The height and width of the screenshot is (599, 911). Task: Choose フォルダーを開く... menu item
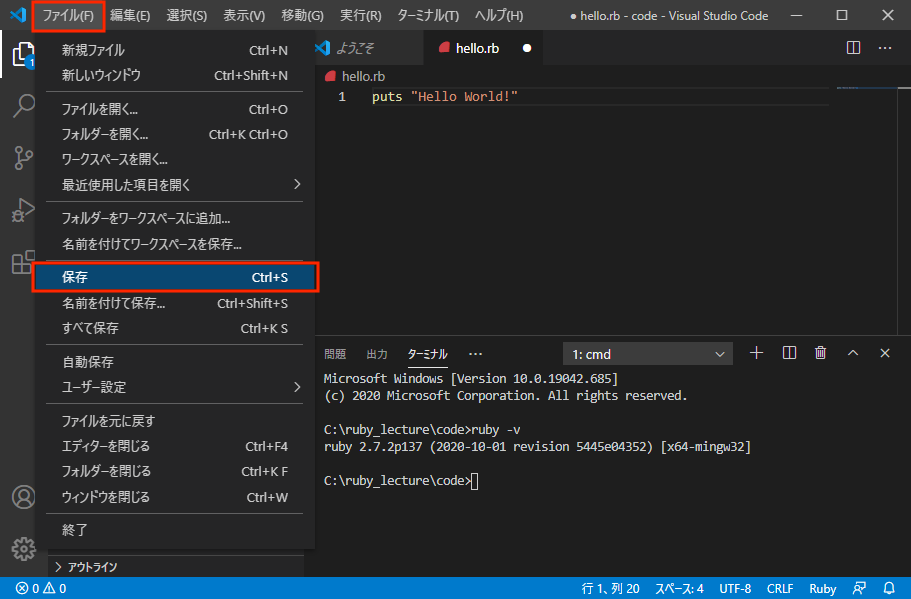pos(174,134)
